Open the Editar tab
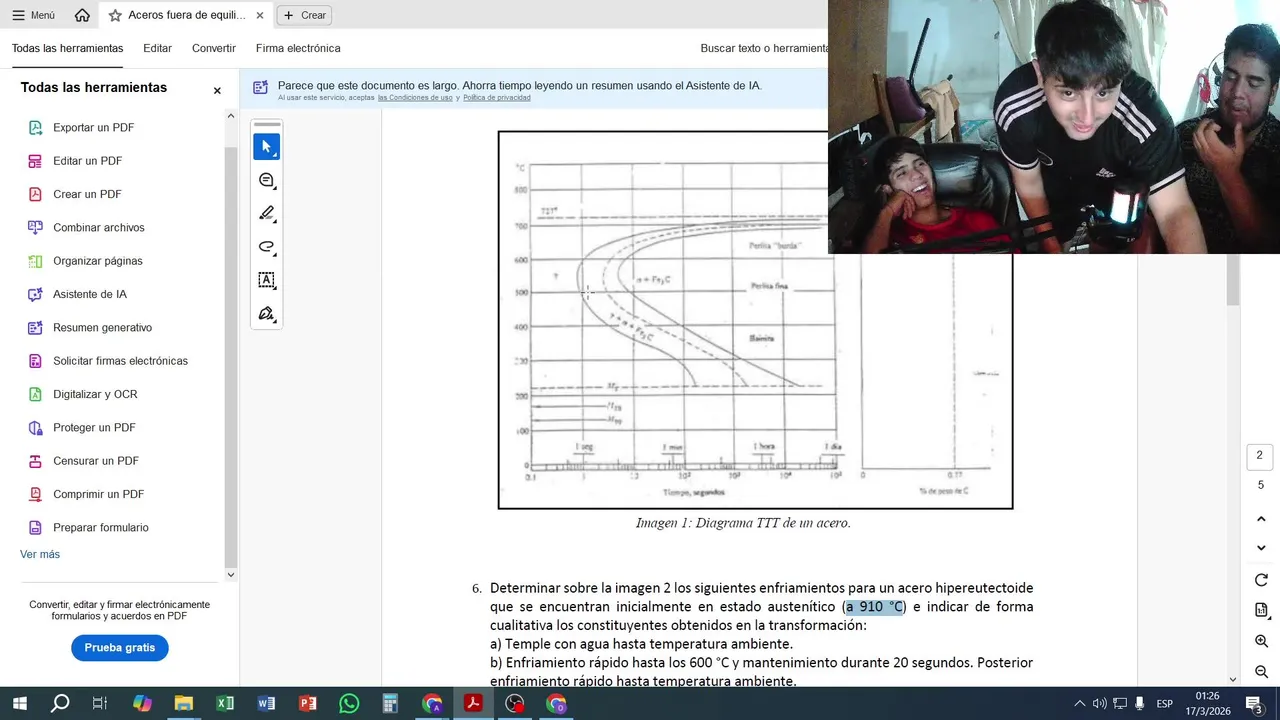The height and width of the screenshot is (720, 1280). coord(157,48)
